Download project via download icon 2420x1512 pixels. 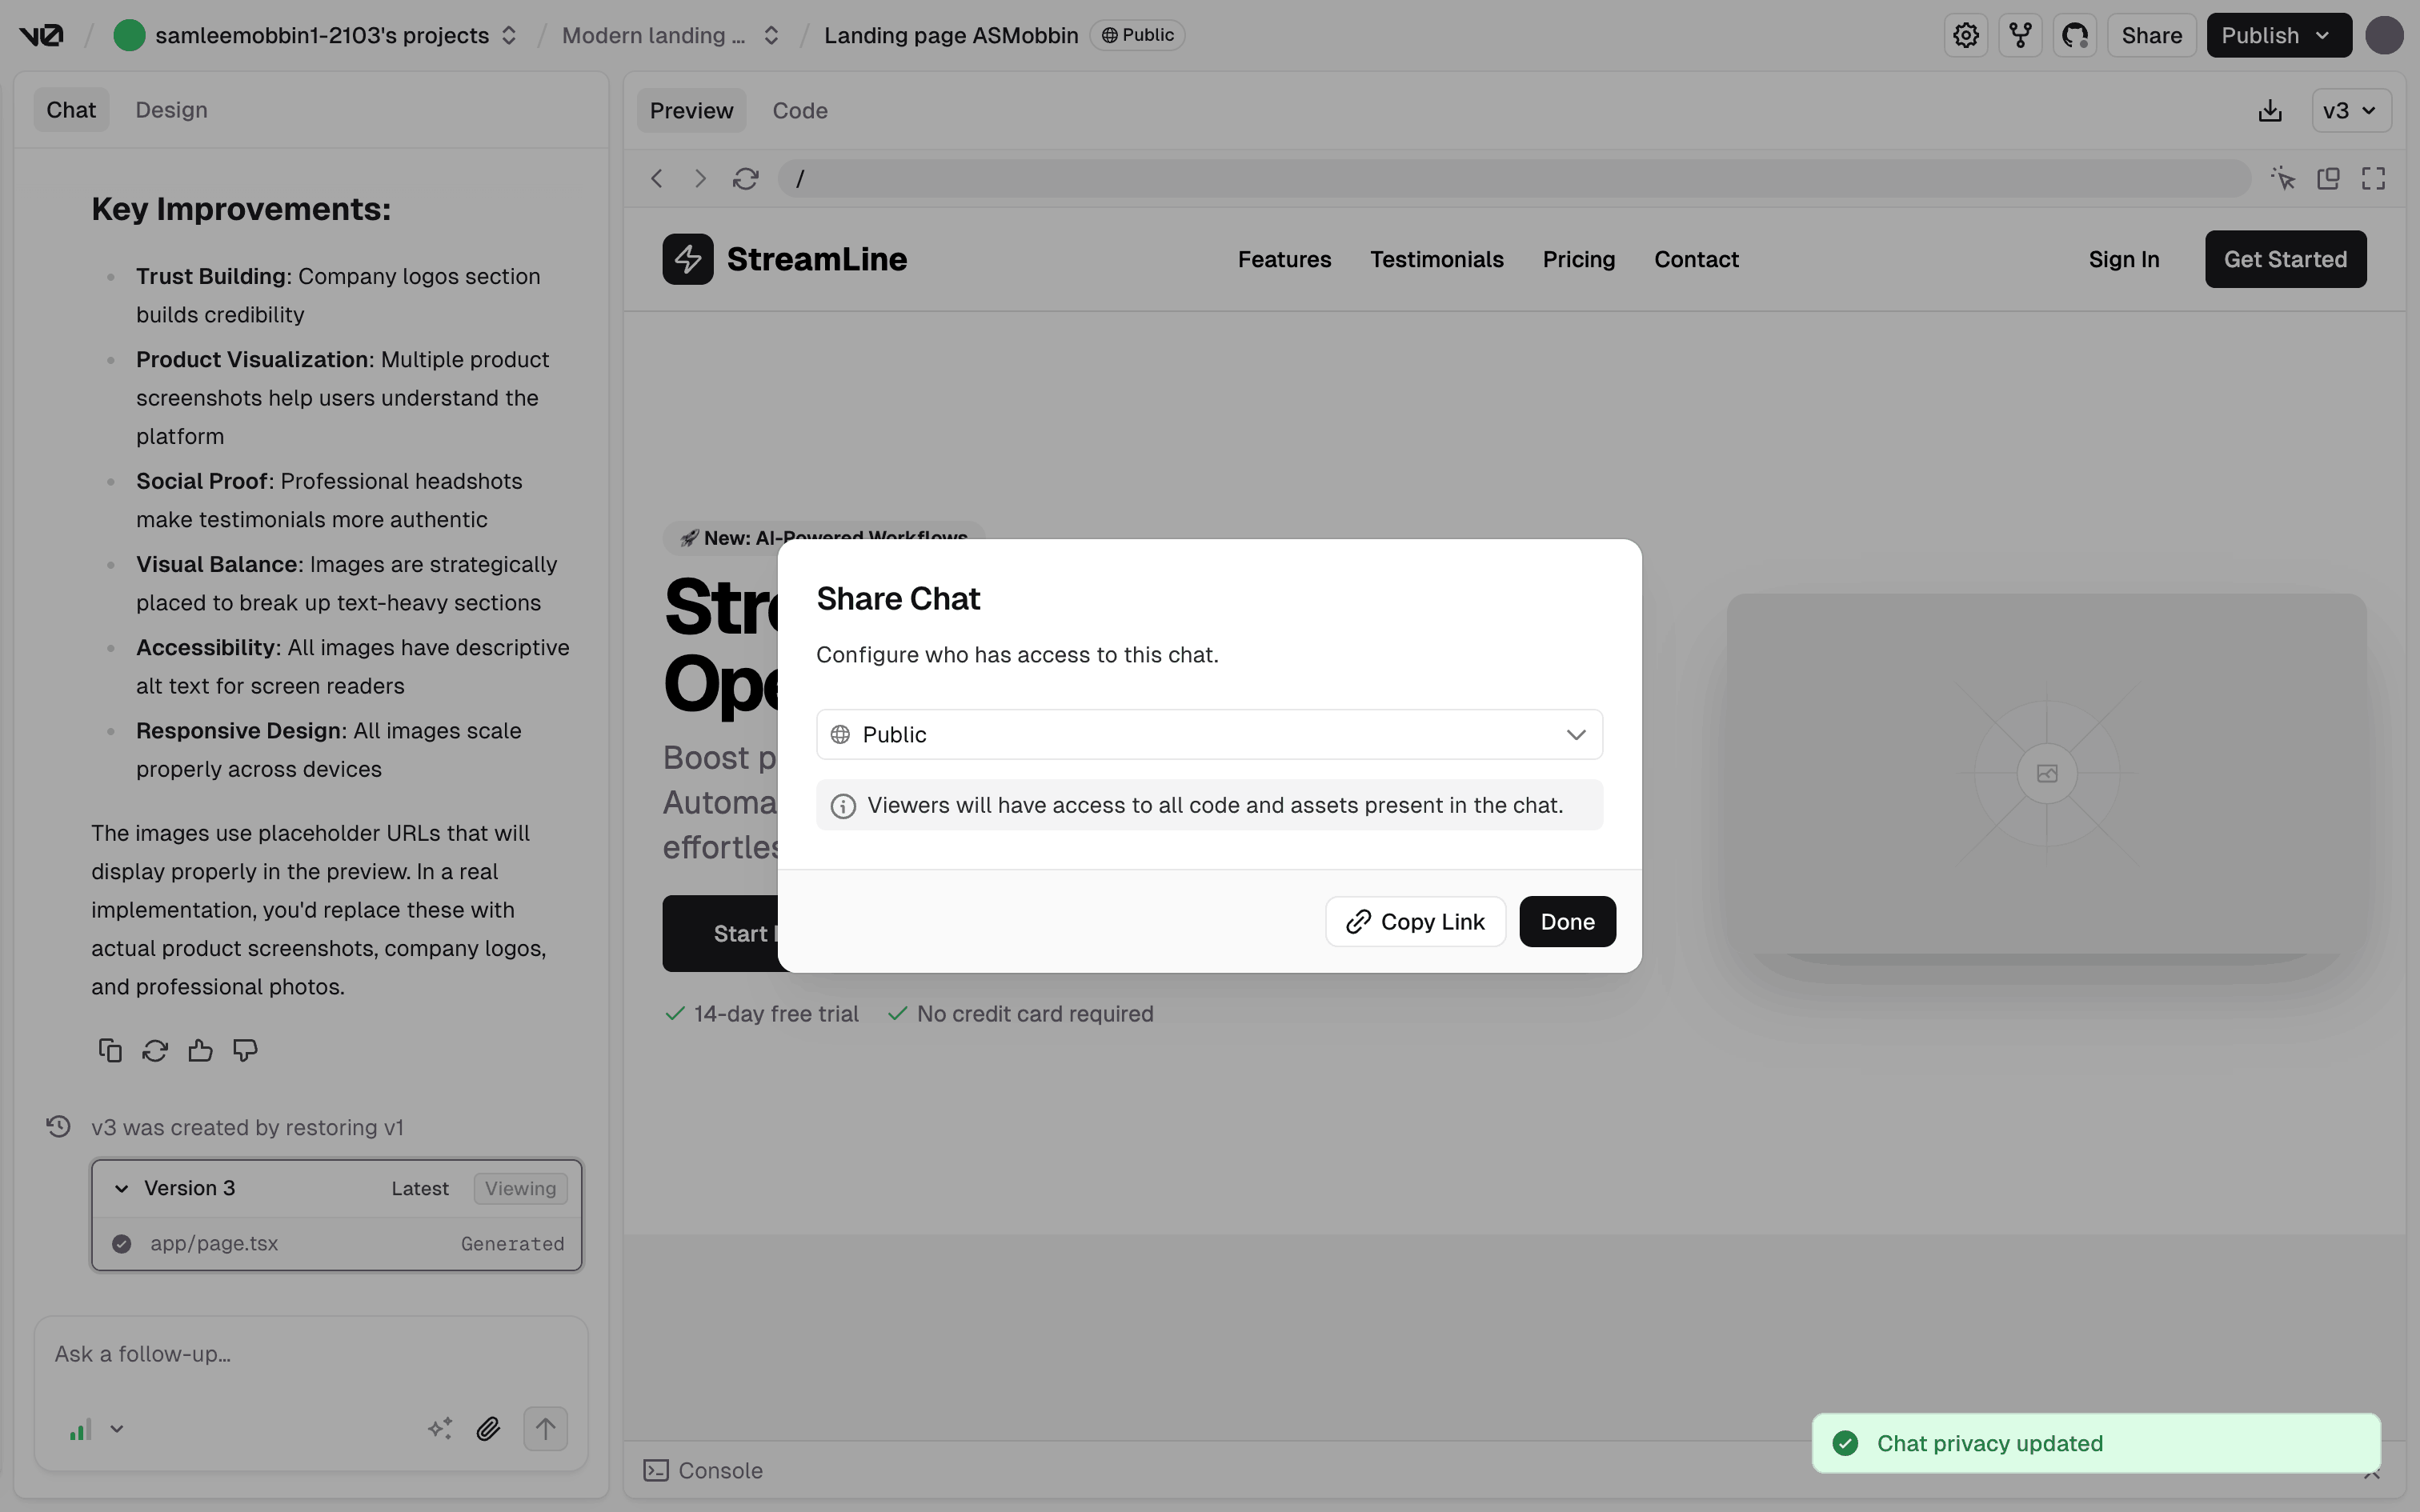pos(2270,111)
